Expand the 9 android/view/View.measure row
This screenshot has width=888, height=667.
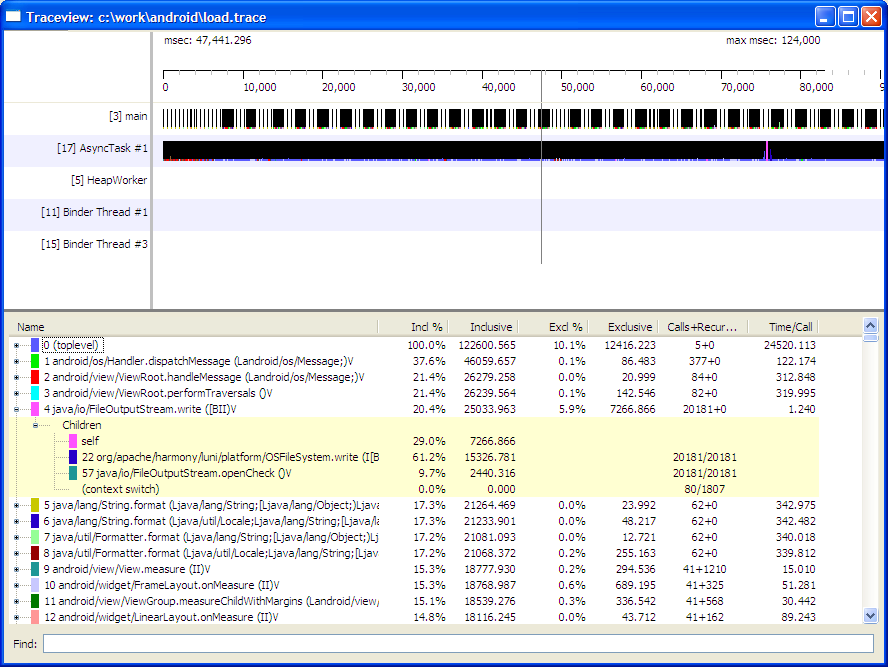tap(16, 569)
